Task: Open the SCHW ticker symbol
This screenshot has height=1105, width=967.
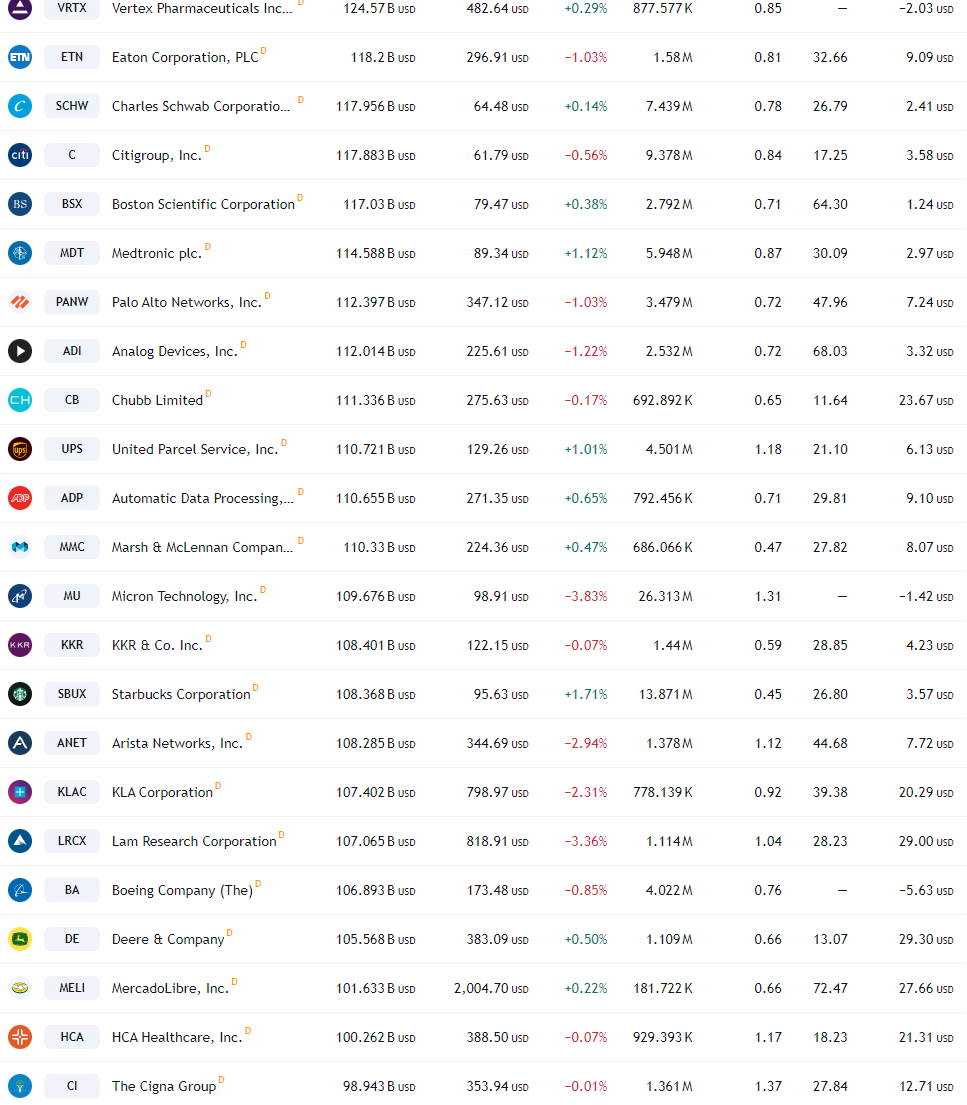Action: click(72, 106)
